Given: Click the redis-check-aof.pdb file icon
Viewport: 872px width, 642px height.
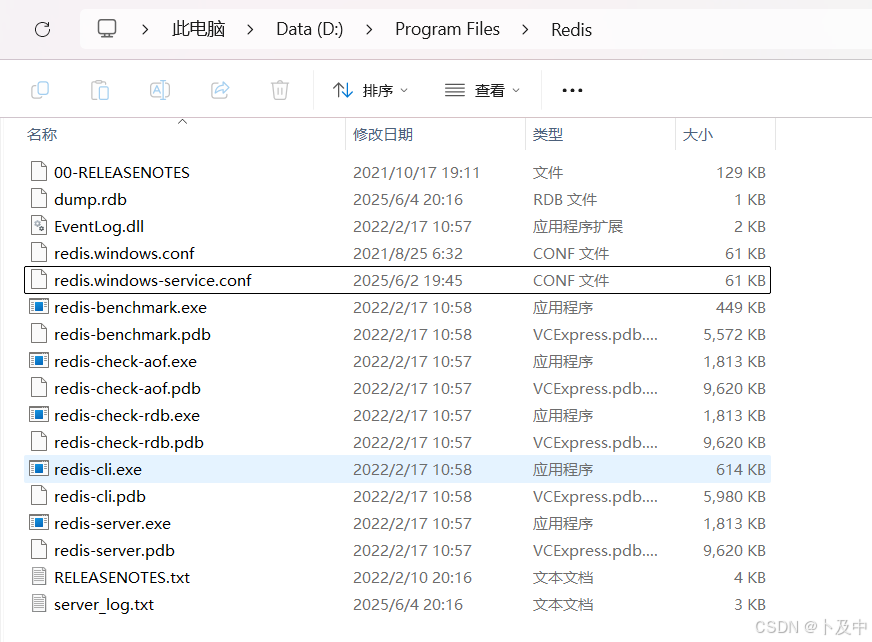Looking at the screenshot, I should (x=39, y=387).
